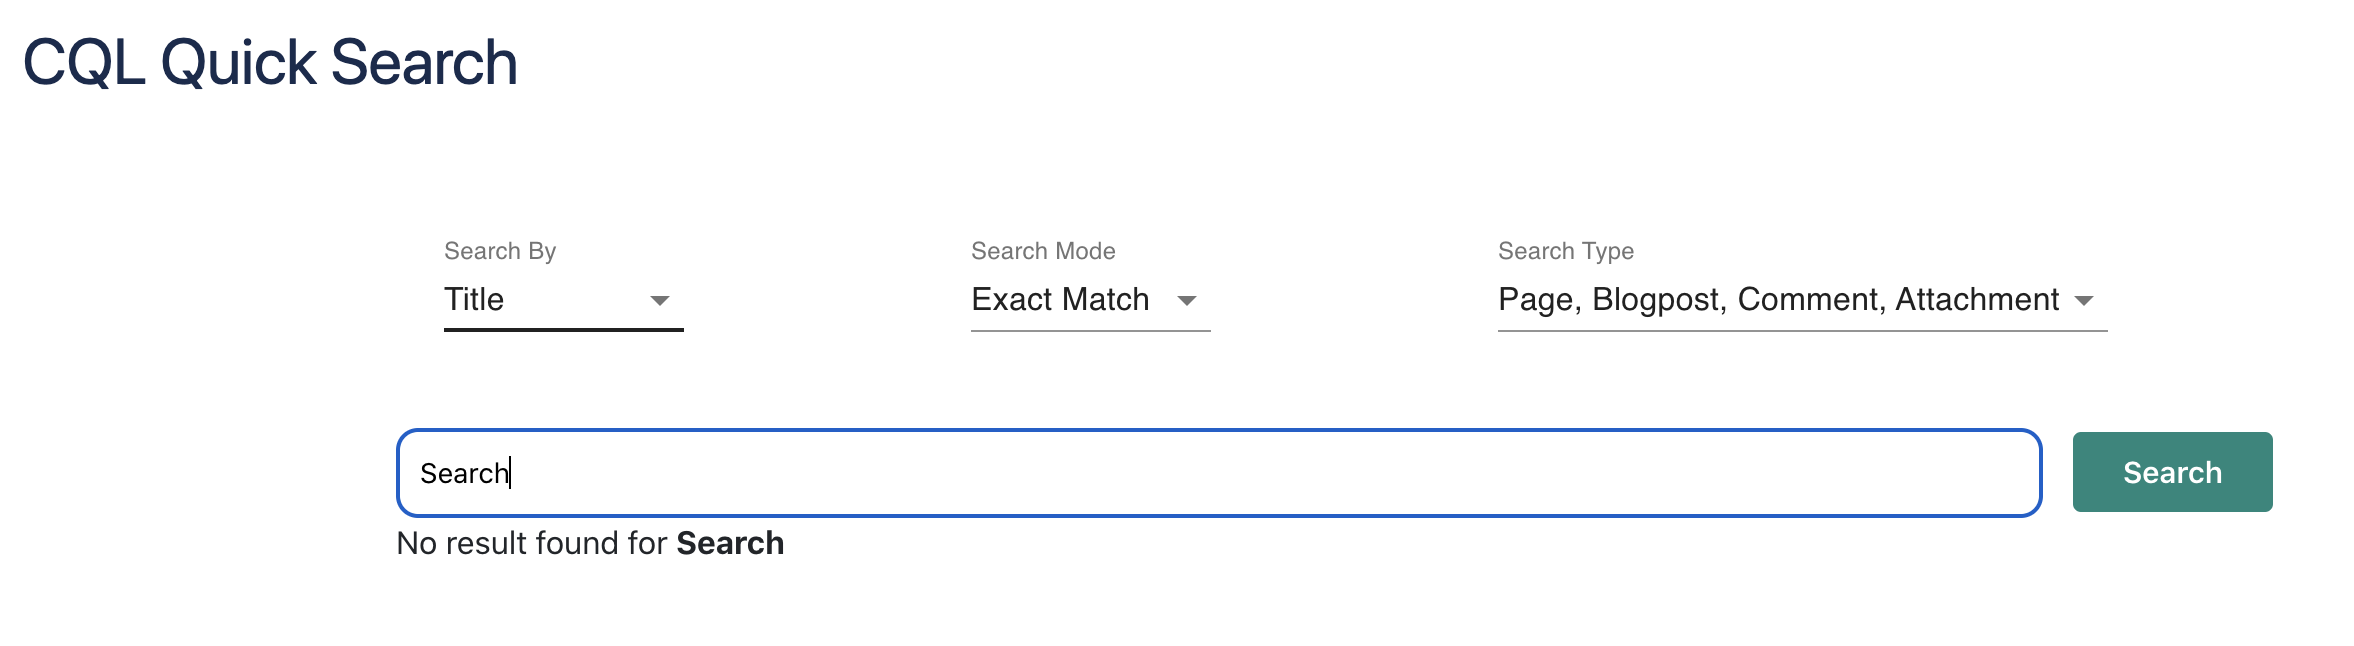Click the word "CQL" in the page title
This screenshot has height=646, width=2354.
point(84,62)
